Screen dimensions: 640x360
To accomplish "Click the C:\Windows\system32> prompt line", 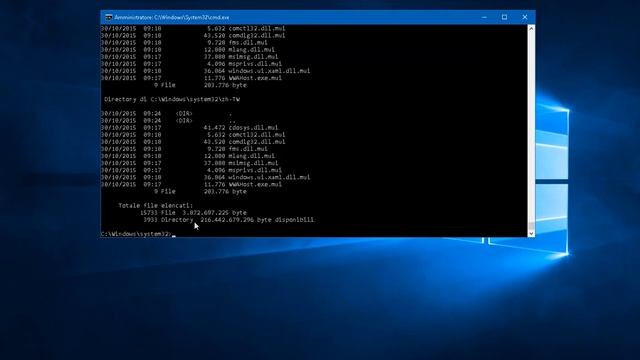I will [138, 234].
